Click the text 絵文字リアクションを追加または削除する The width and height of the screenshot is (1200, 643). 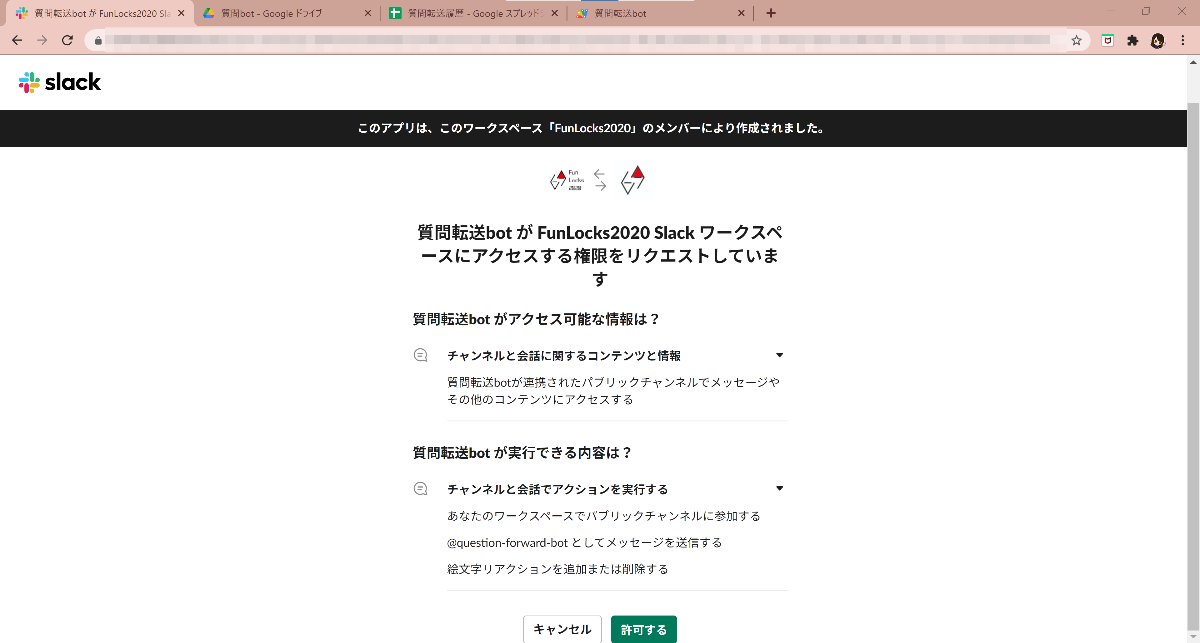tap(558, 569)
